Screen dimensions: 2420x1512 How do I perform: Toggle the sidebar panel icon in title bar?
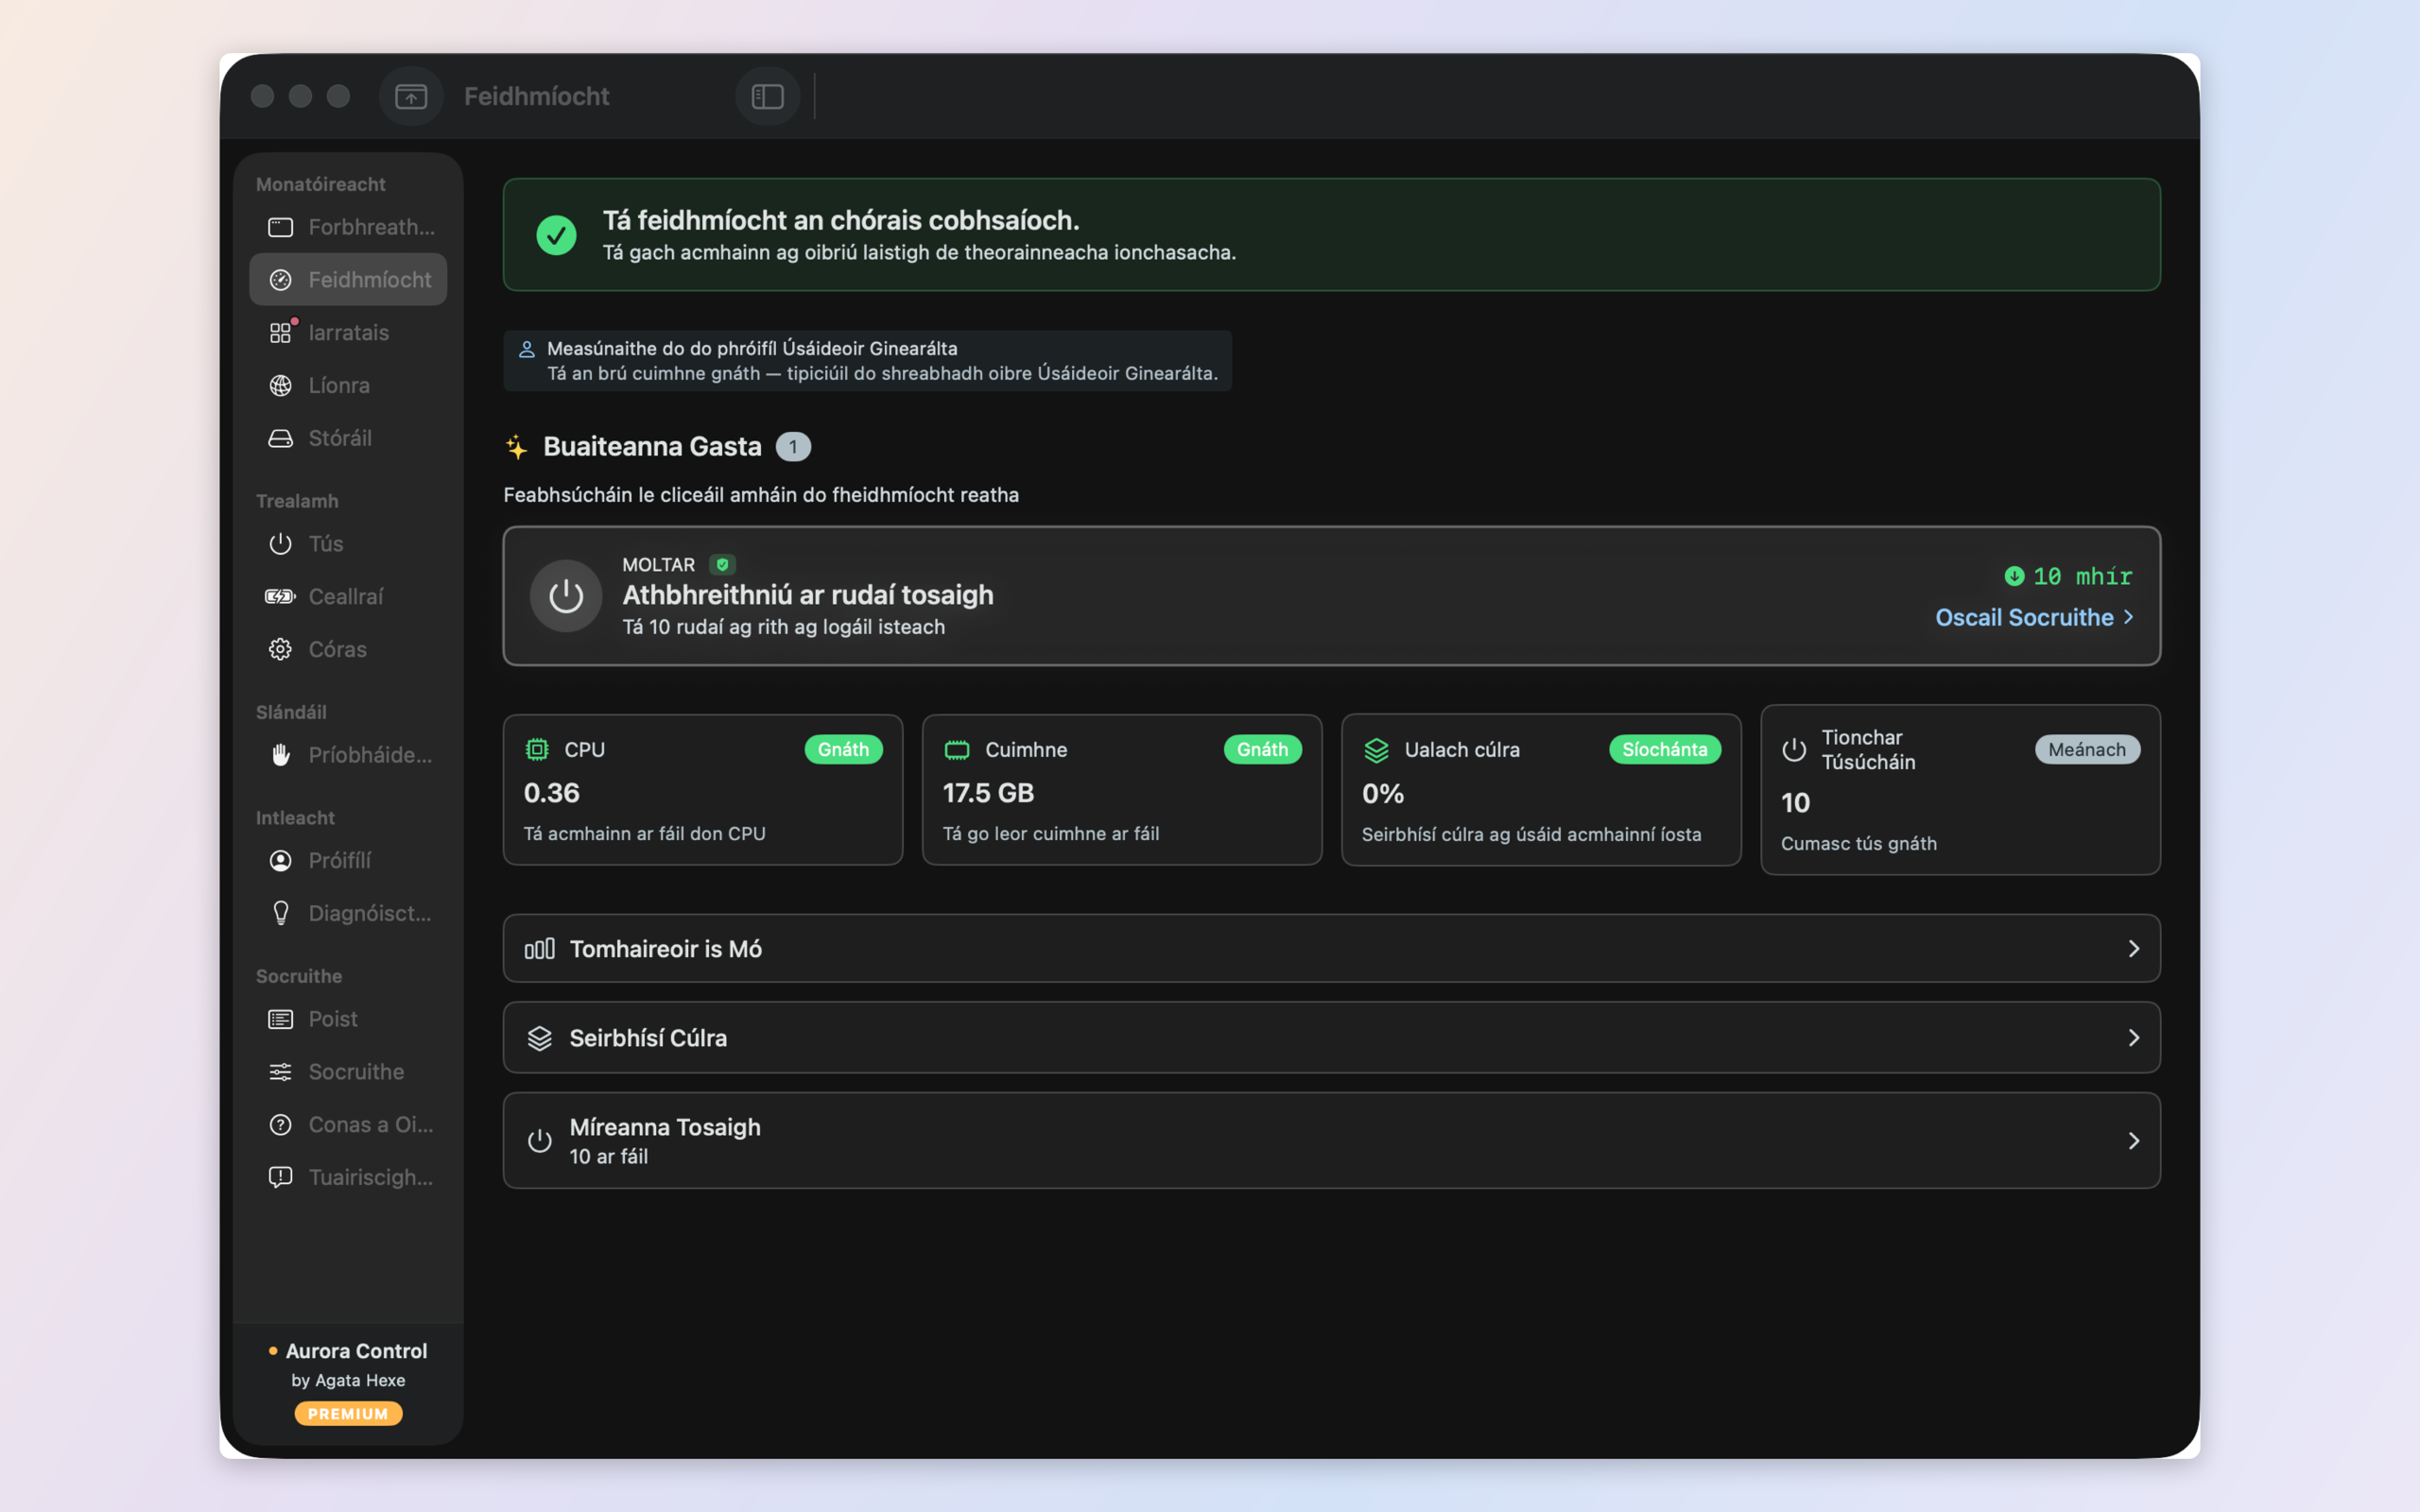[767, 96]
